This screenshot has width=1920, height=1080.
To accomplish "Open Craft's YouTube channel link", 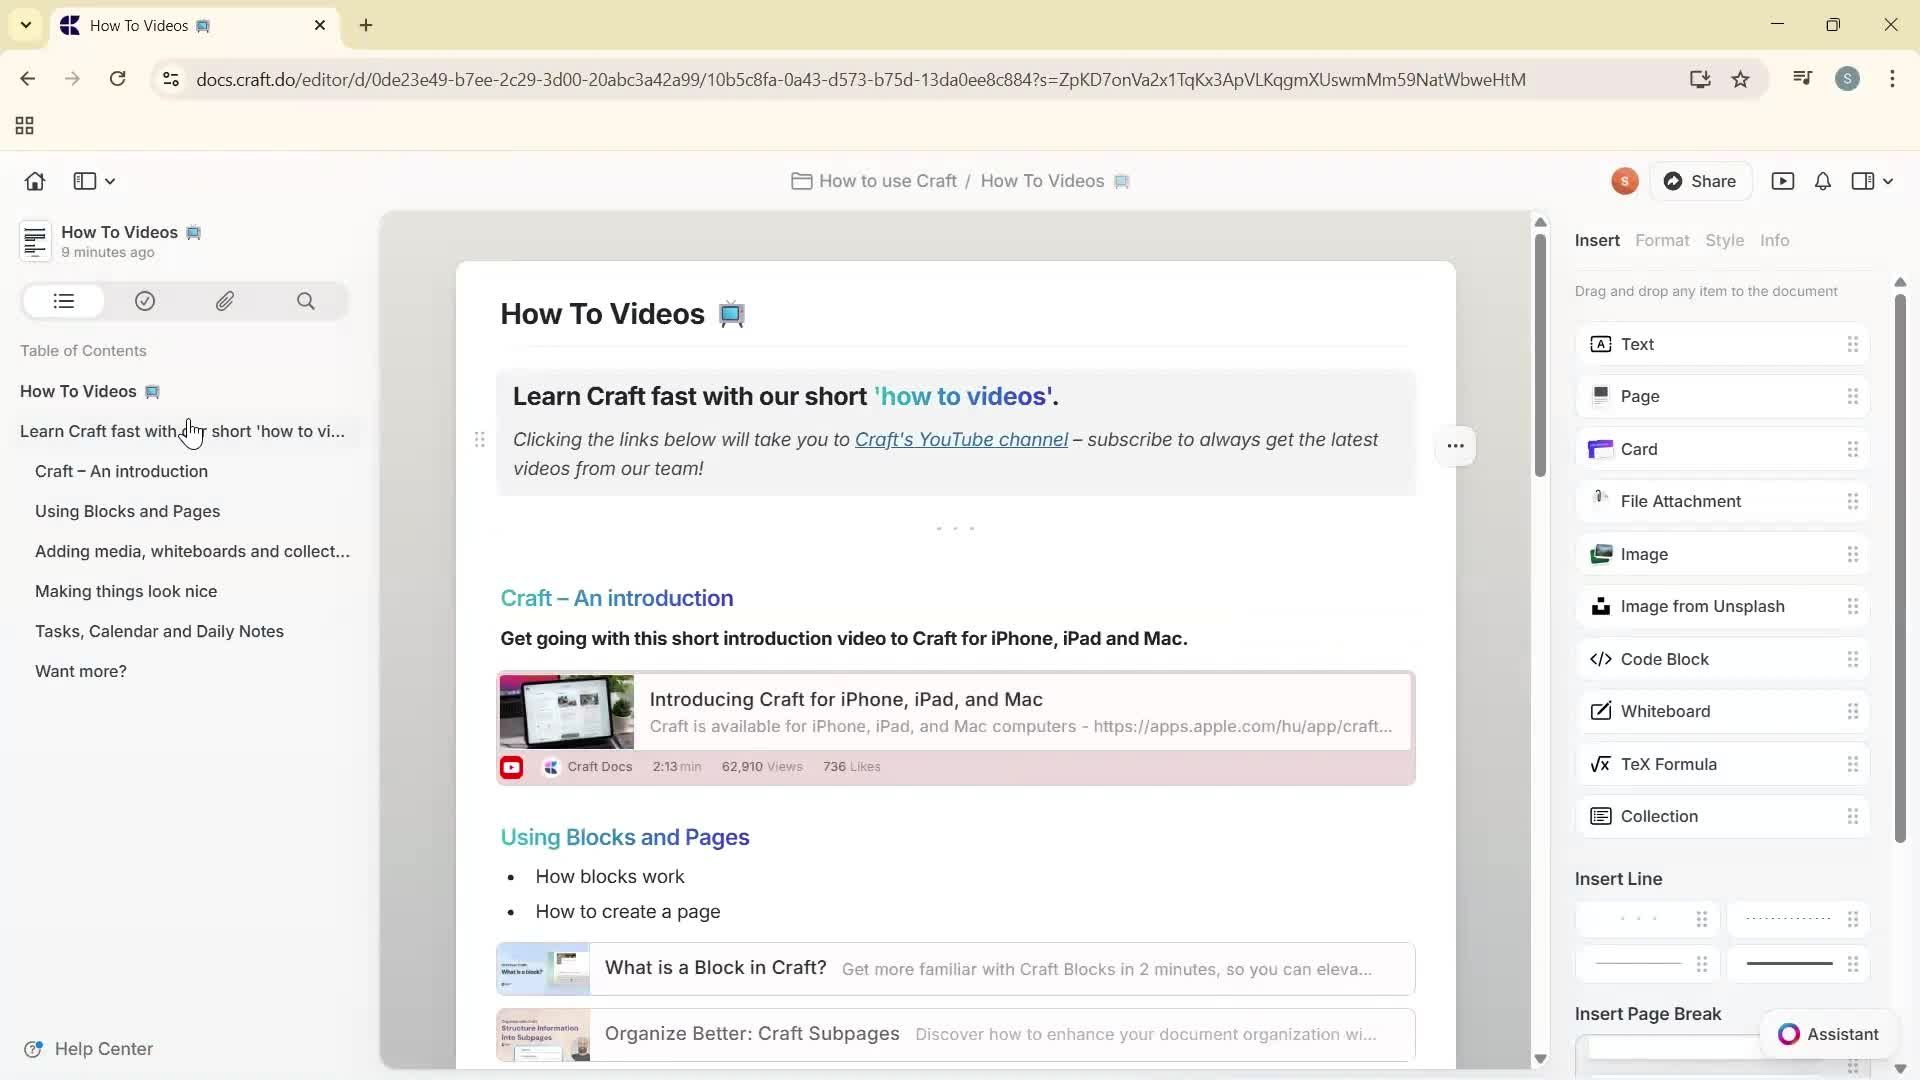I will pos(962,439).
